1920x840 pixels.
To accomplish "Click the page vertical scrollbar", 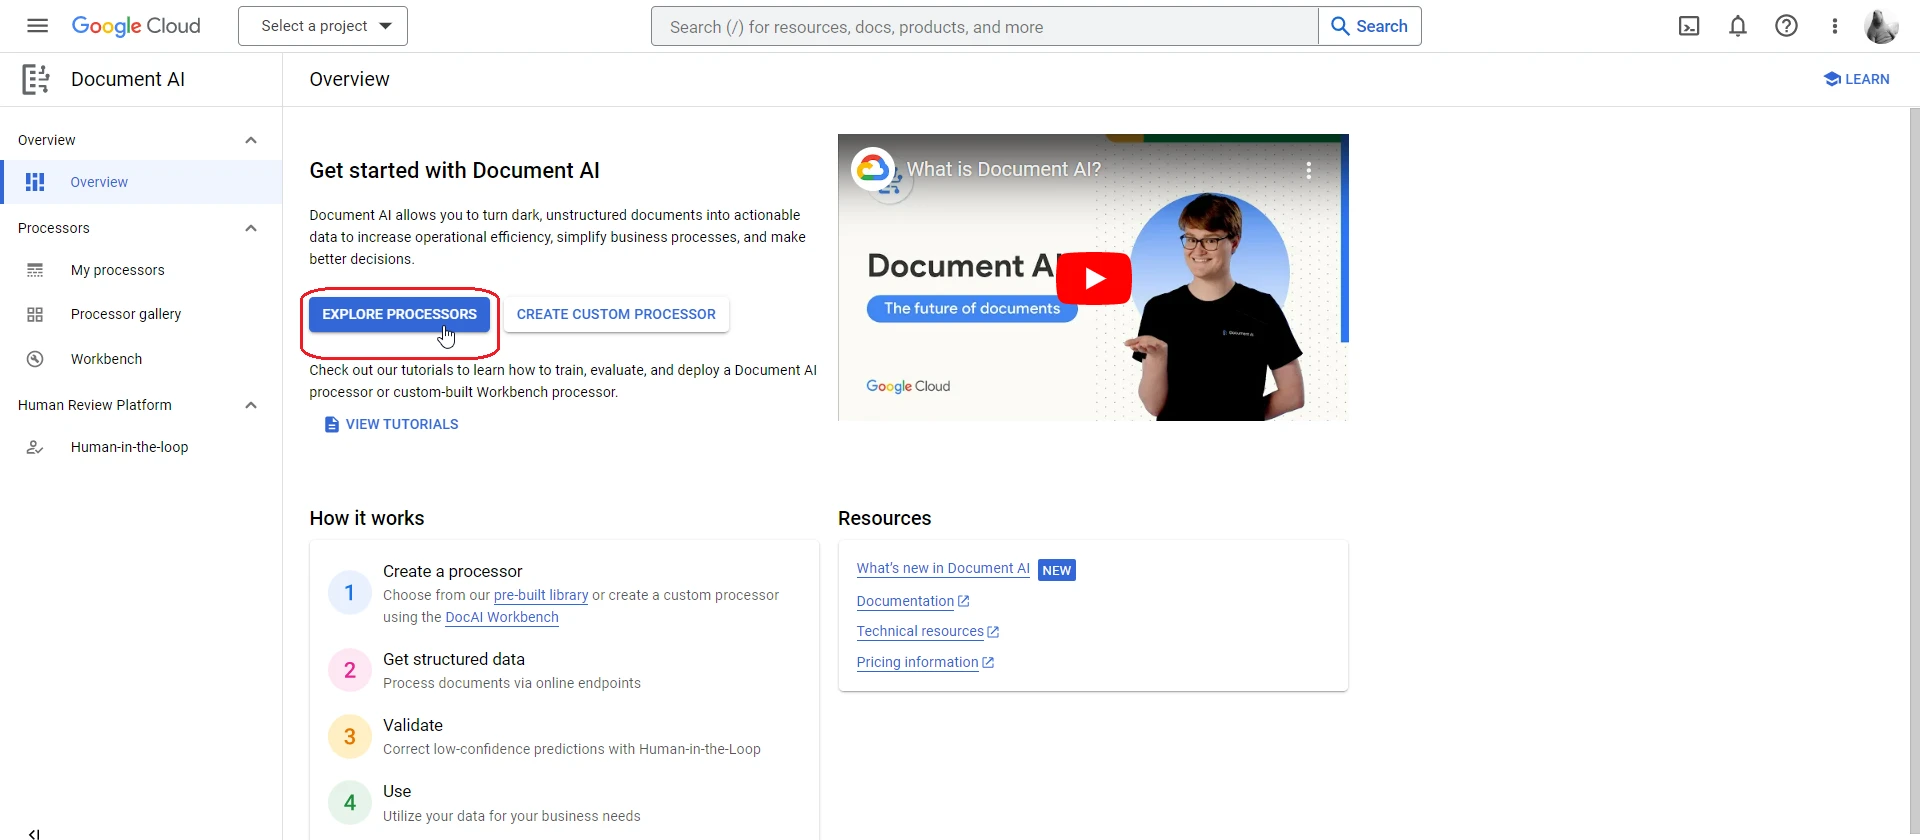I will pos(1914,473).
